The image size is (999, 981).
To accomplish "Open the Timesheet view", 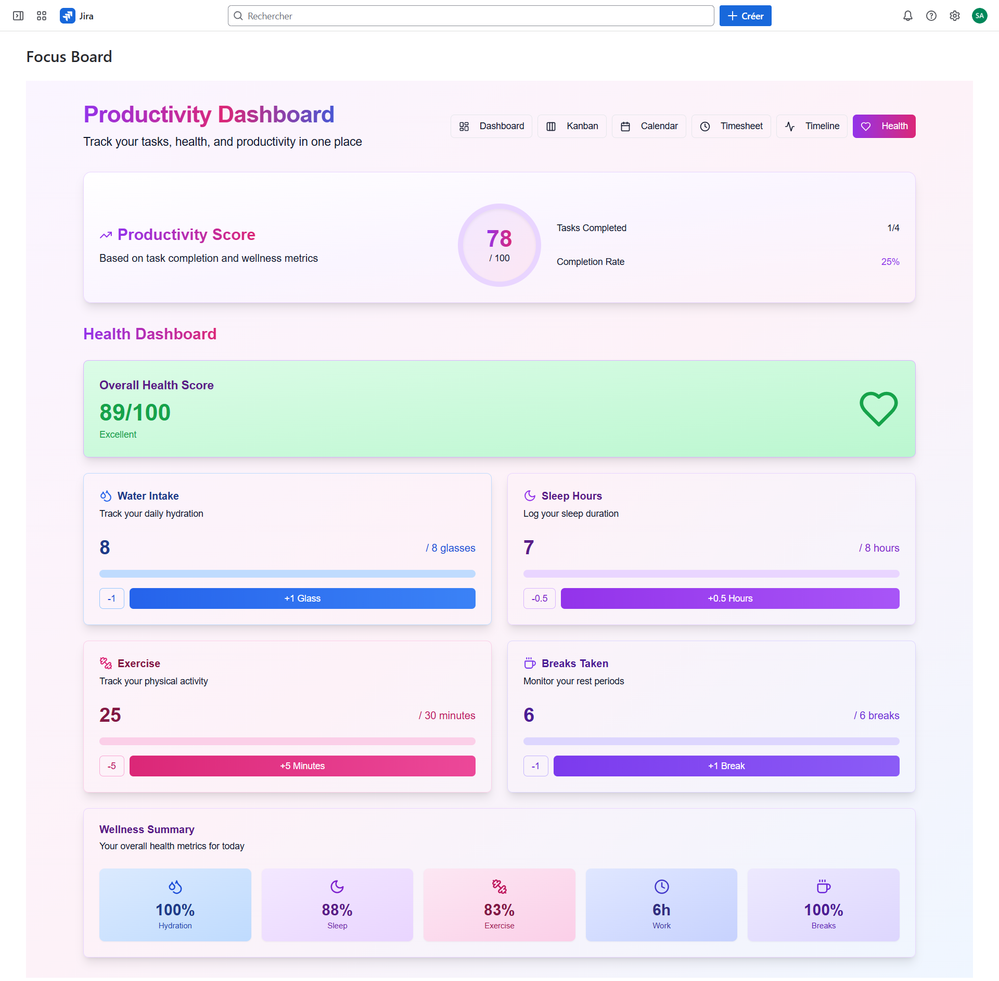I will (x=731, y=126).
